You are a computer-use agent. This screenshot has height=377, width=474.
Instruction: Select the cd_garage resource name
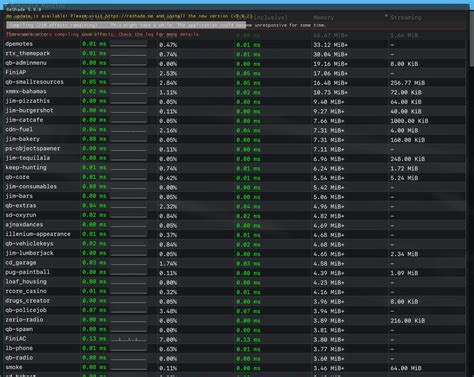(x=21, y=263)
